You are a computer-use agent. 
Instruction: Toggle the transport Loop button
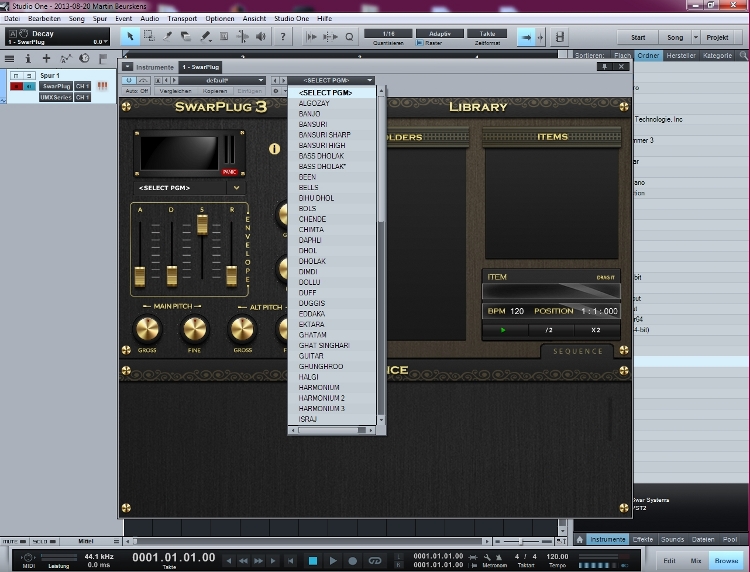375,561
